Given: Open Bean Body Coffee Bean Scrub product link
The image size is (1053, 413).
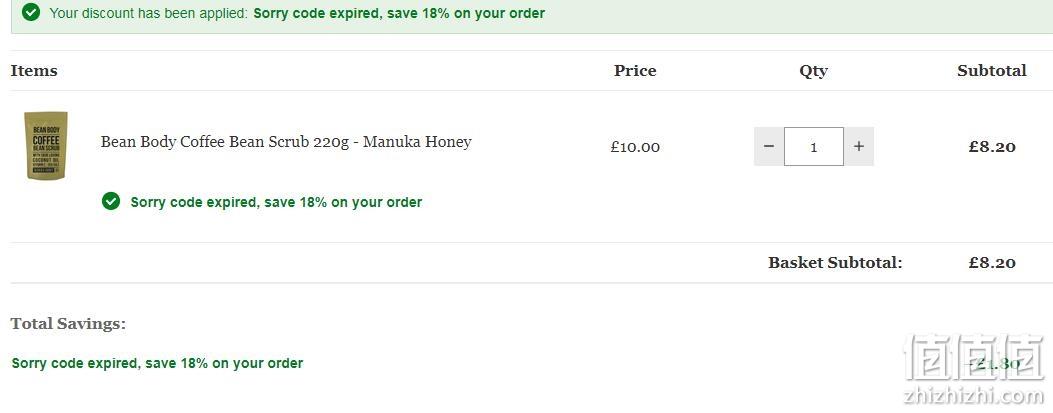Looking at the screenshot, I should 286,142.
